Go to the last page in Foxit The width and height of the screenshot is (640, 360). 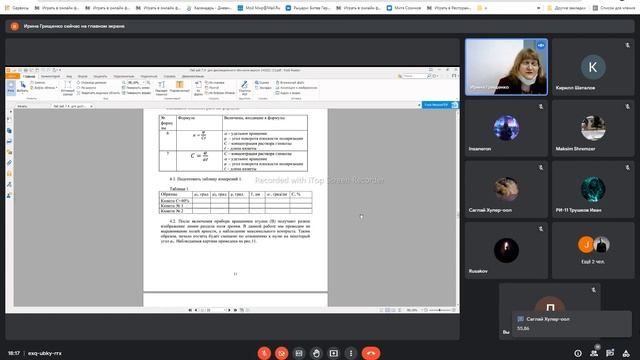click(236, 310)
